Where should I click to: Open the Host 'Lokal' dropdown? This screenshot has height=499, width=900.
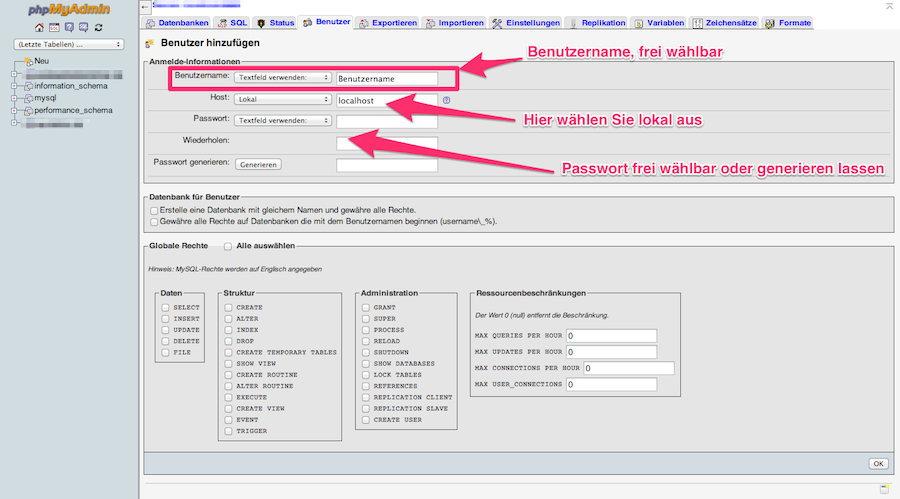[x=282, y=99]
